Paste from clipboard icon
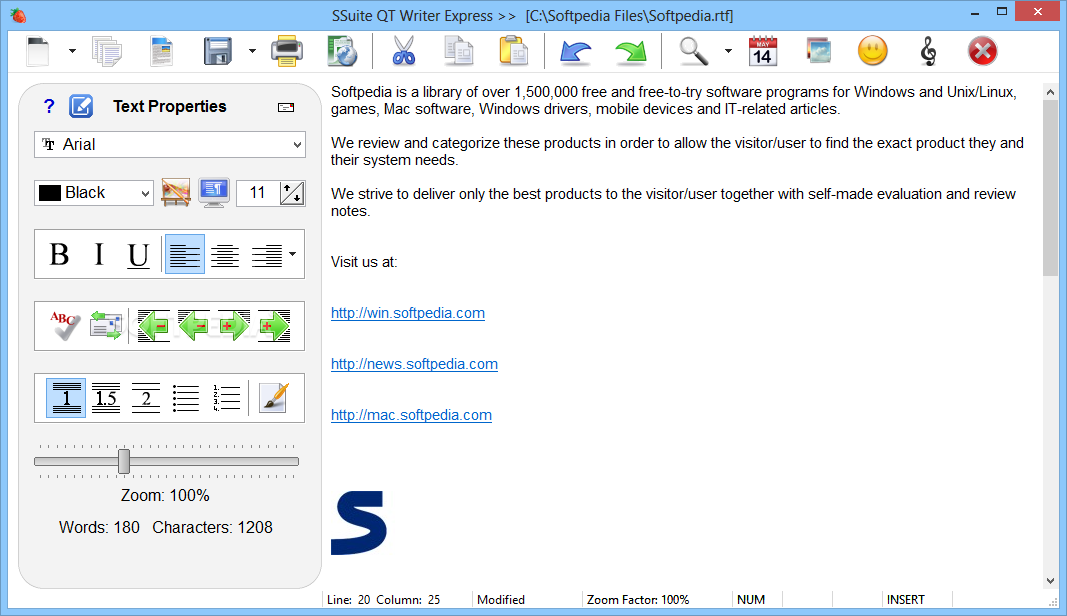Image resolution: width=1067 pixels, height=616 pixels. (x=513, y=52)
